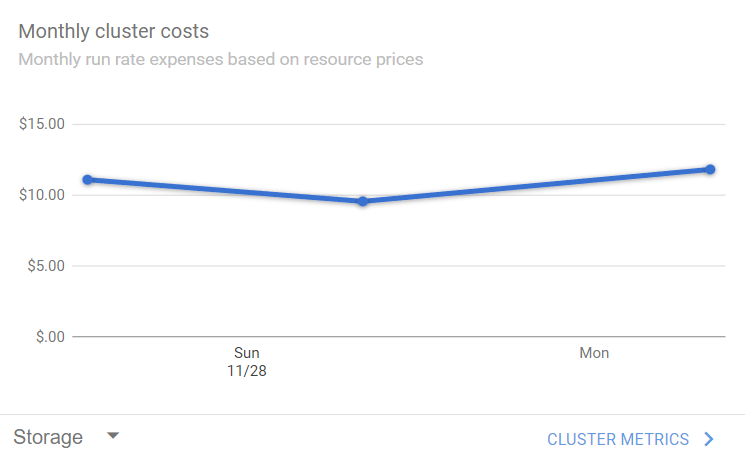Click the $5.00 horizontal gridline
The width and height of the screenshot is (745, 463).
tap(400, 266)
